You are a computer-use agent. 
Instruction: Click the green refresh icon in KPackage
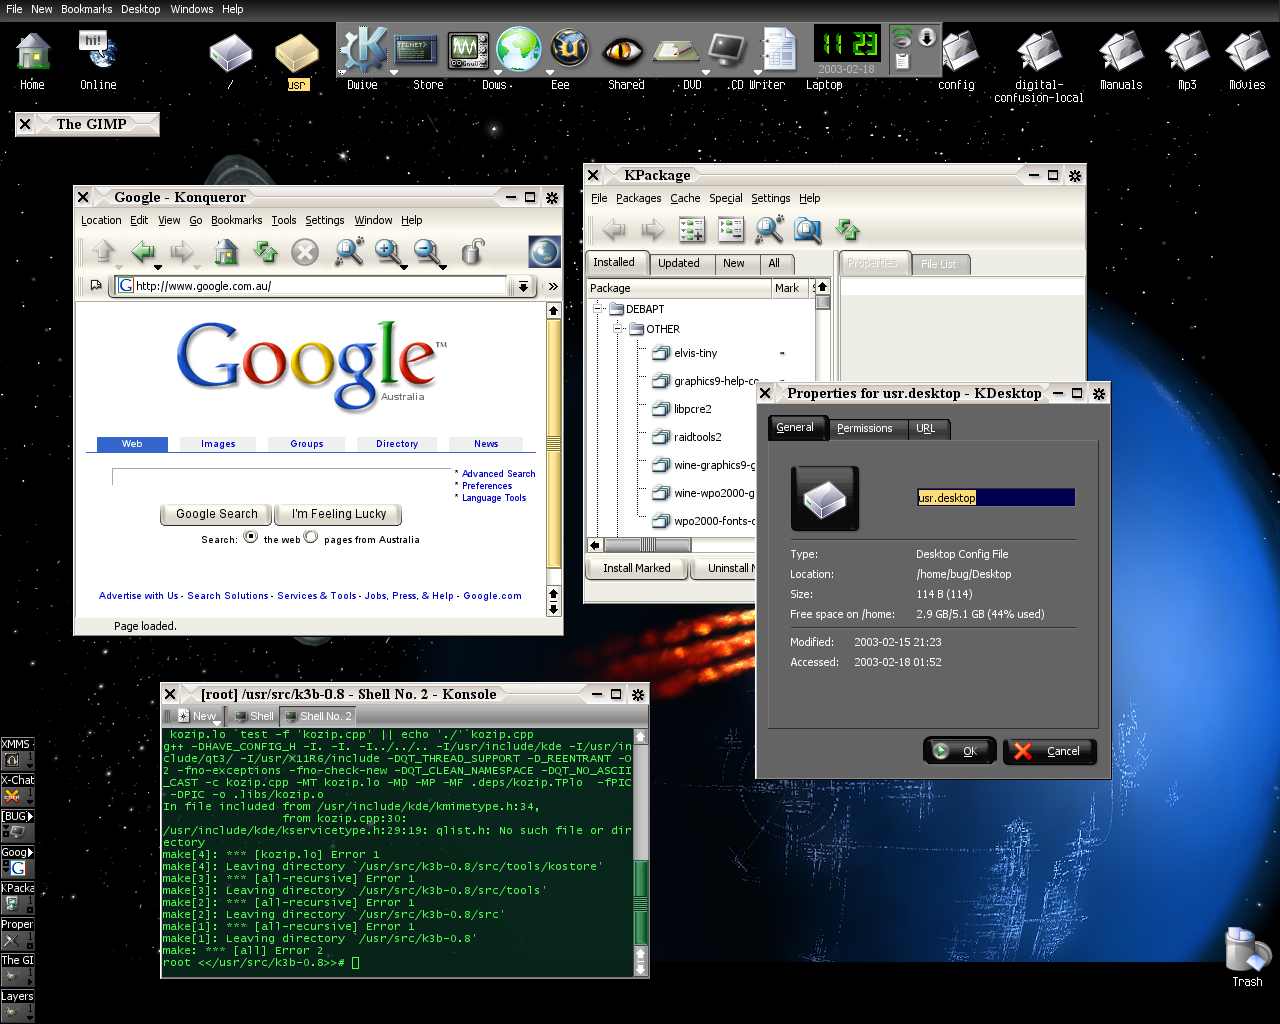coord(848,230)
